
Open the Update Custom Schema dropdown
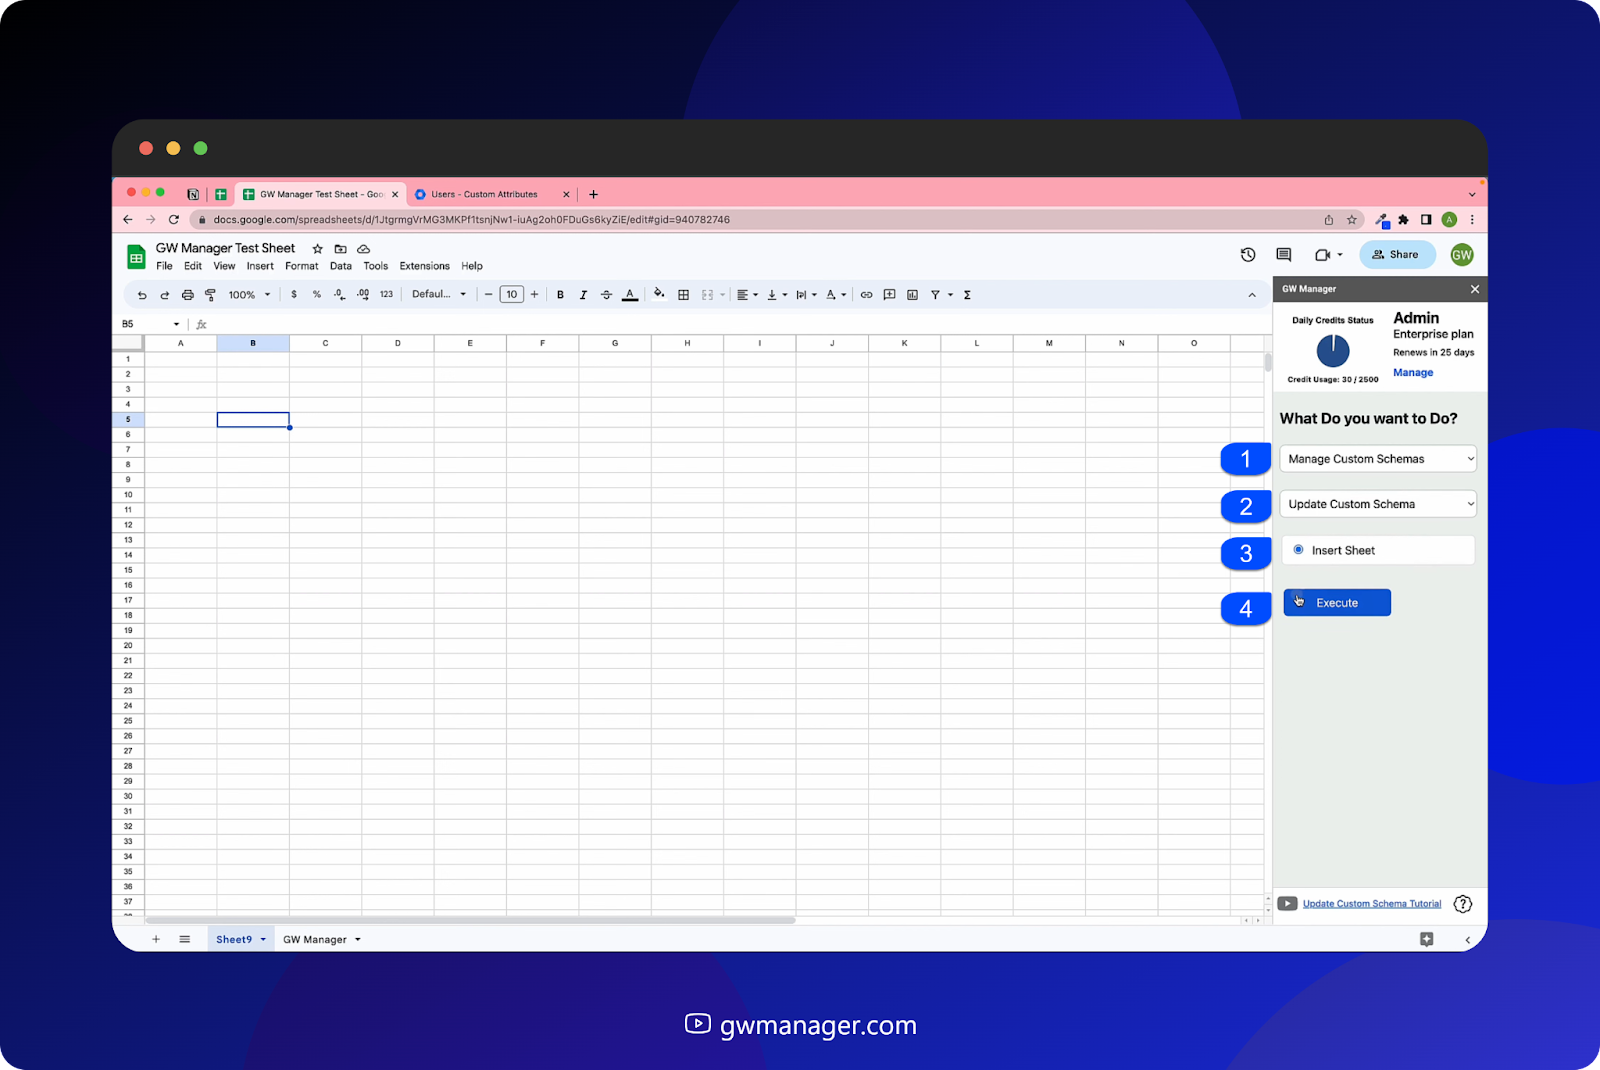coord(1378,503)
